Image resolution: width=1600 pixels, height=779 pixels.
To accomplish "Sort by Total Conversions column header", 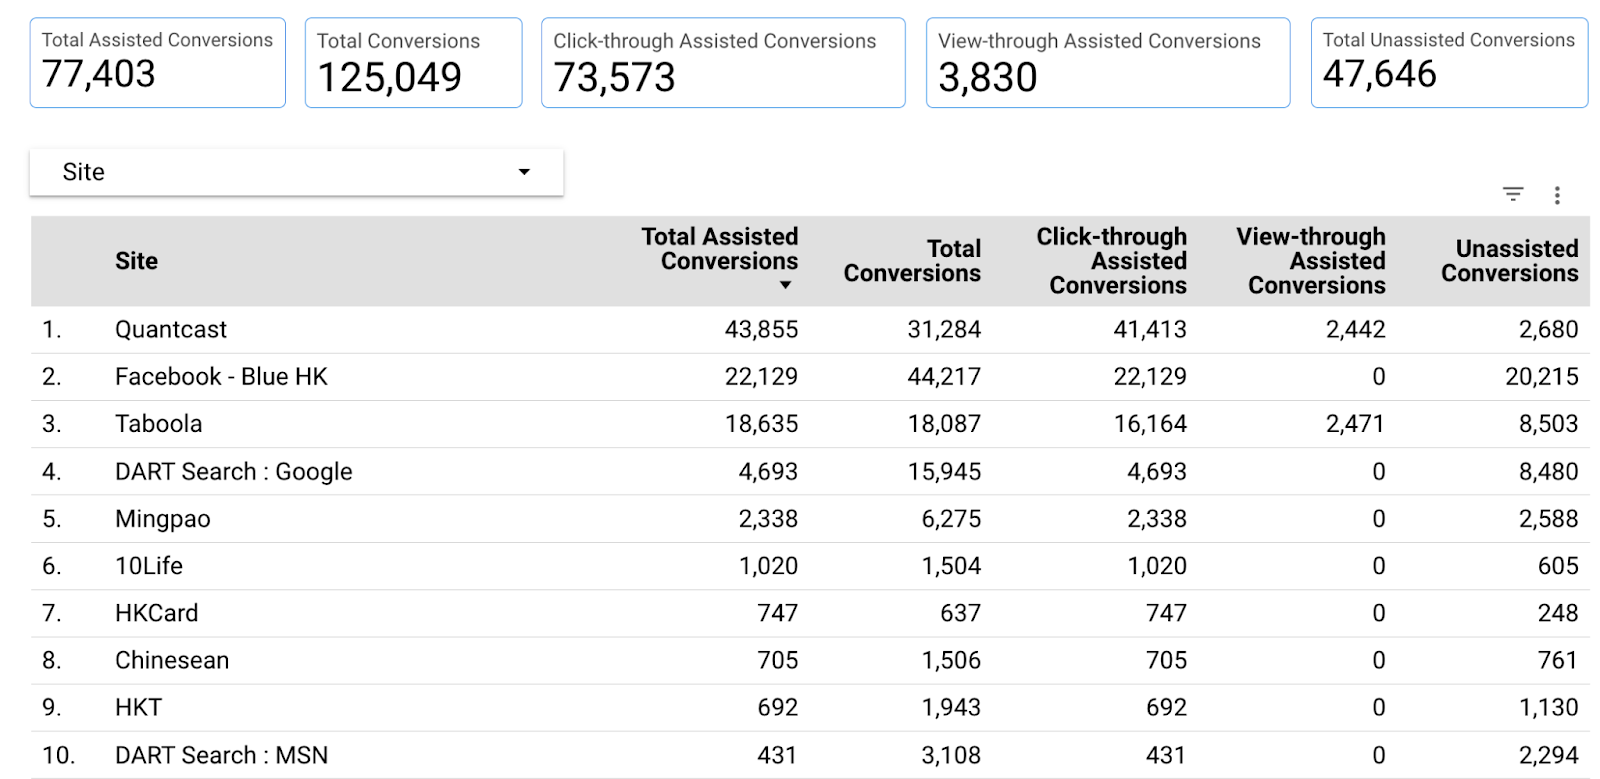I will tap(911, 261).
